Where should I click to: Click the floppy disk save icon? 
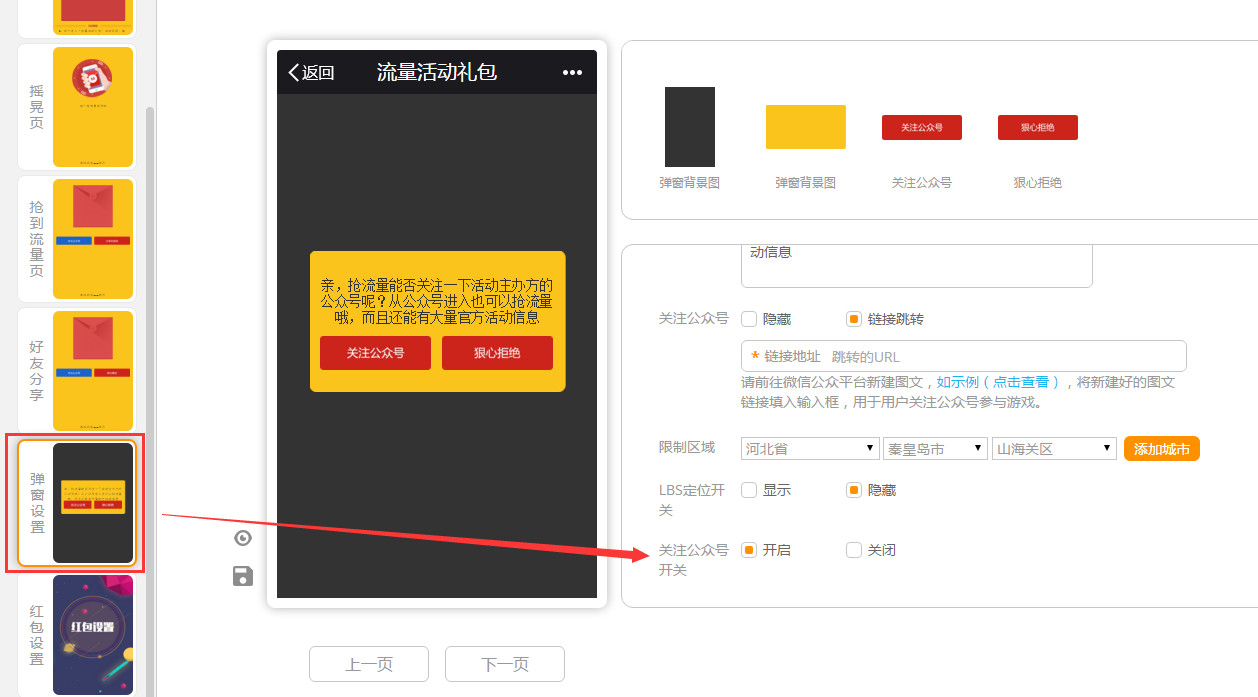[x=242, y=576]
